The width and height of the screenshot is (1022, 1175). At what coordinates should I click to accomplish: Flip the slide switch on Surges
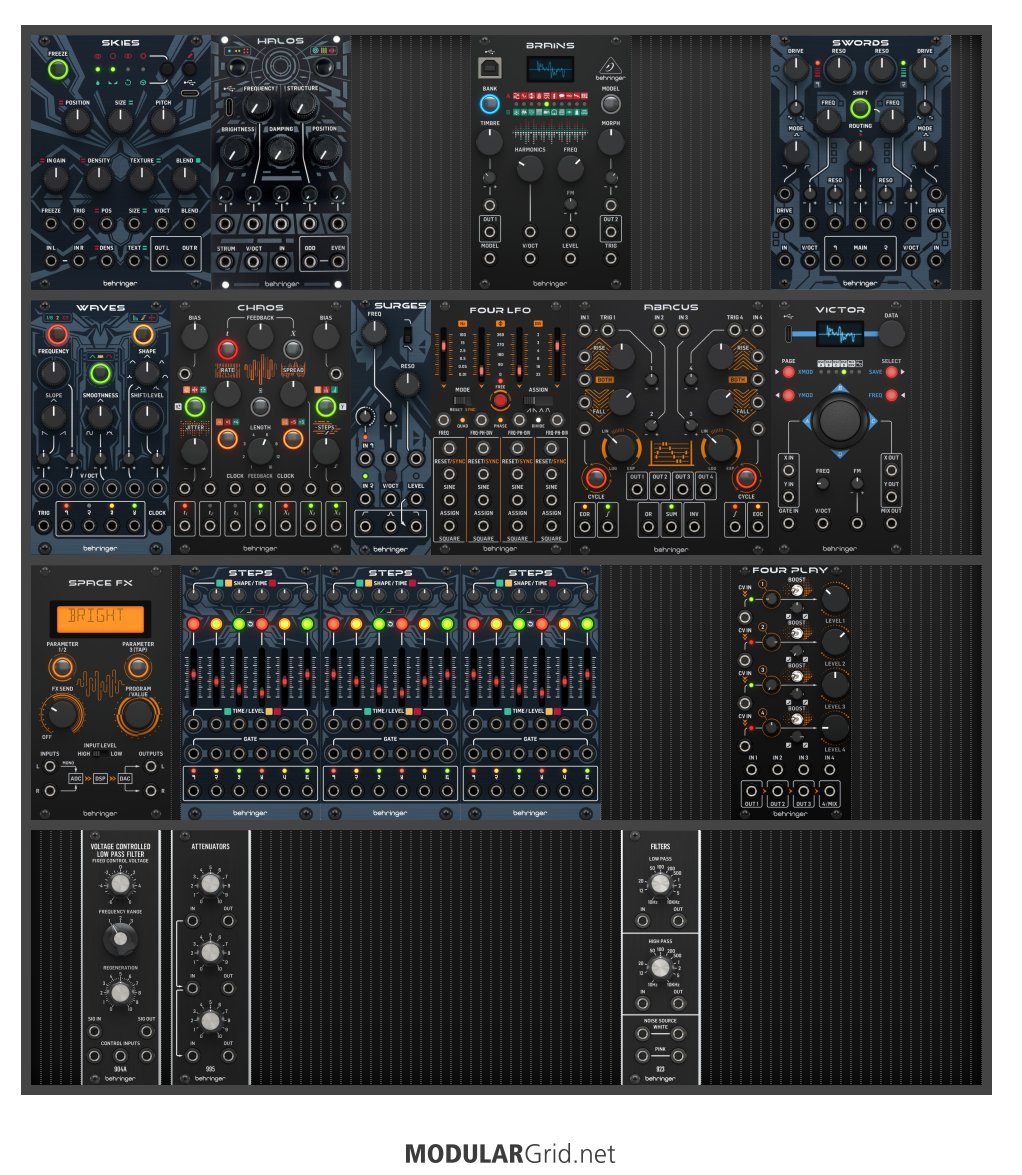pos(407,335)
